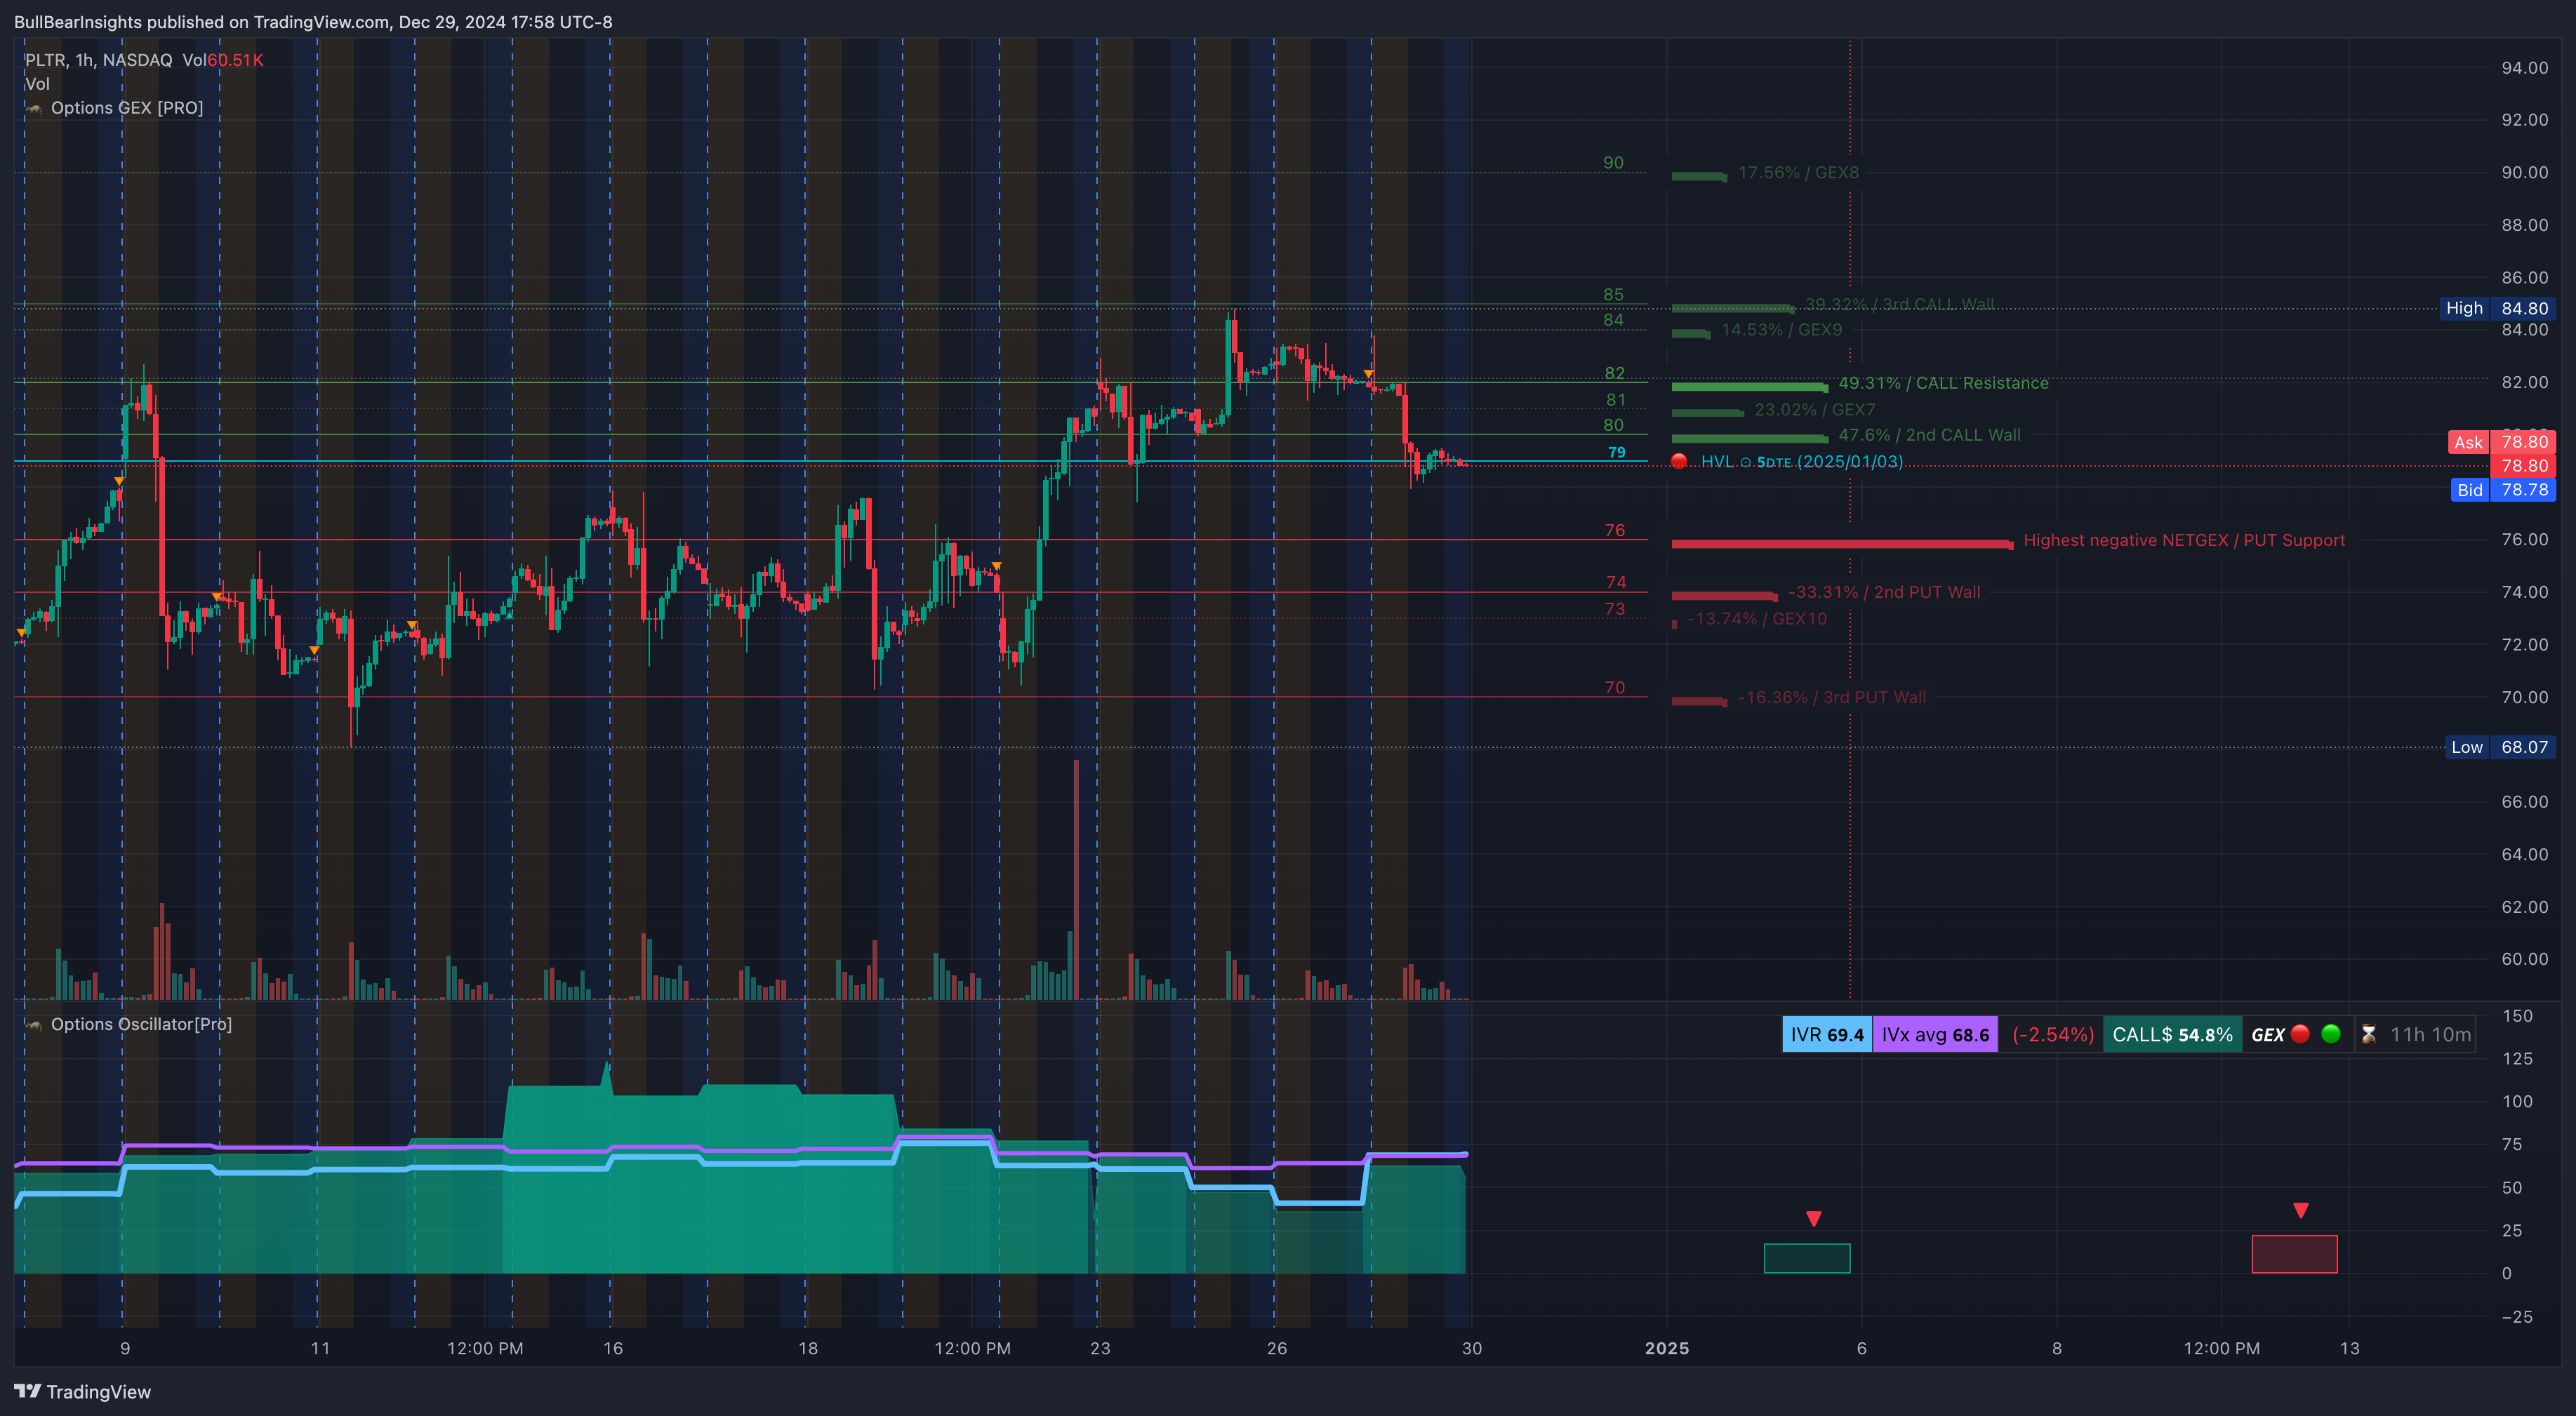Click the IVx avg 68.6 badge
Screen dimensions: 2576x1416
click(1935, 1035)
